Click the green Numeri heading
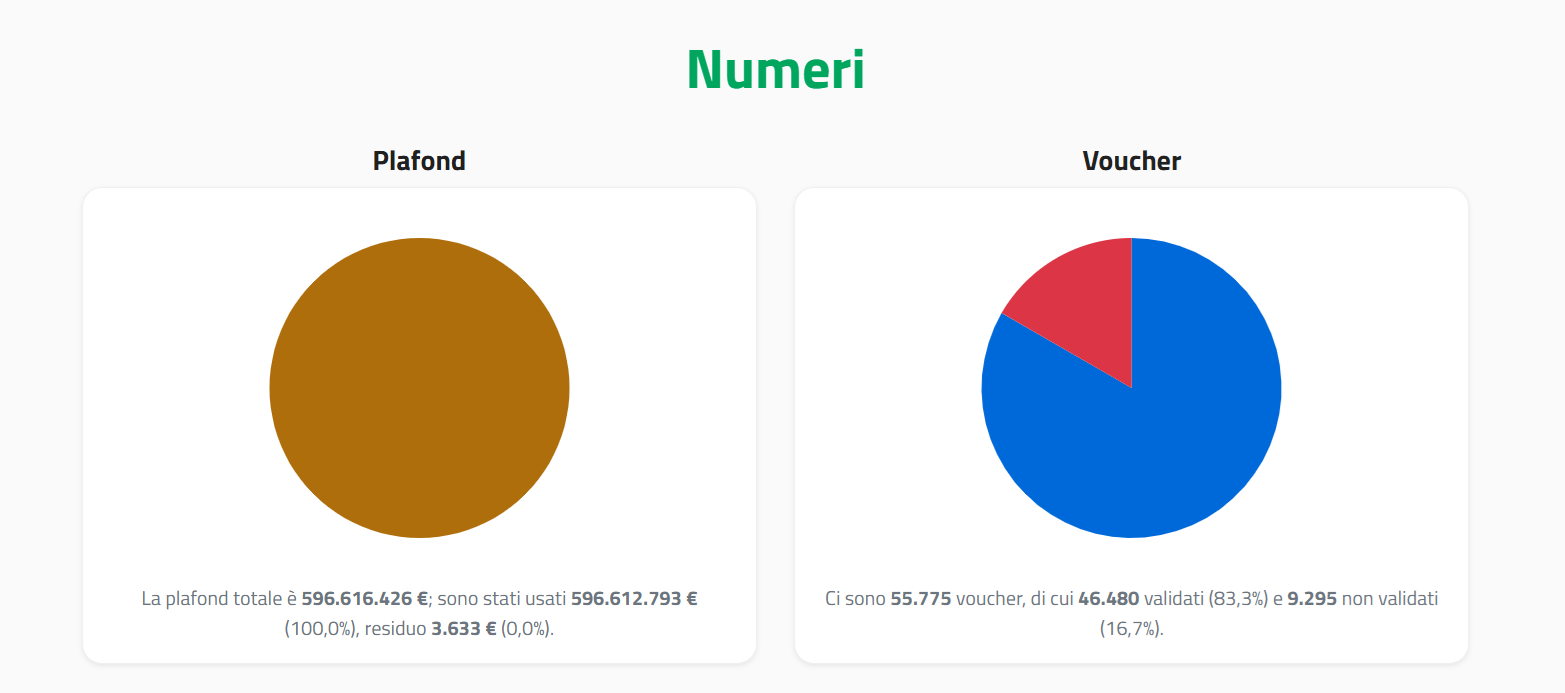1565x693 pixels. point(776,70)
